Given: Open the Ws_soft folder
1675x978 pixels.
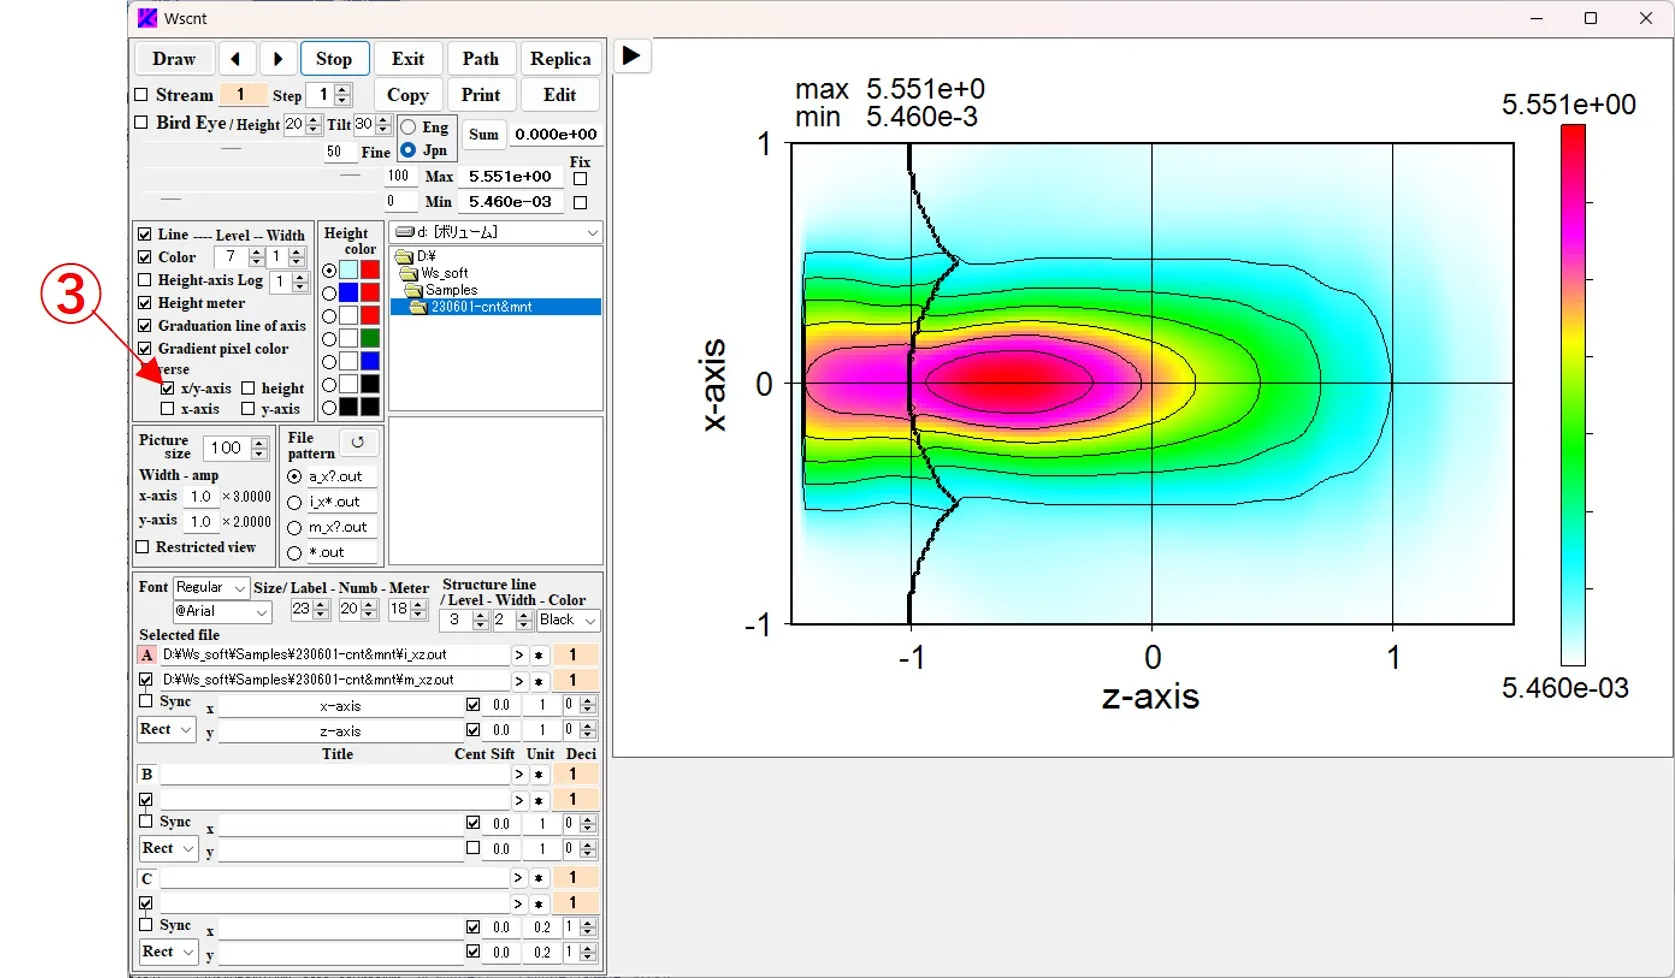Looking at the screenshot, I should [x=408, y=273].
